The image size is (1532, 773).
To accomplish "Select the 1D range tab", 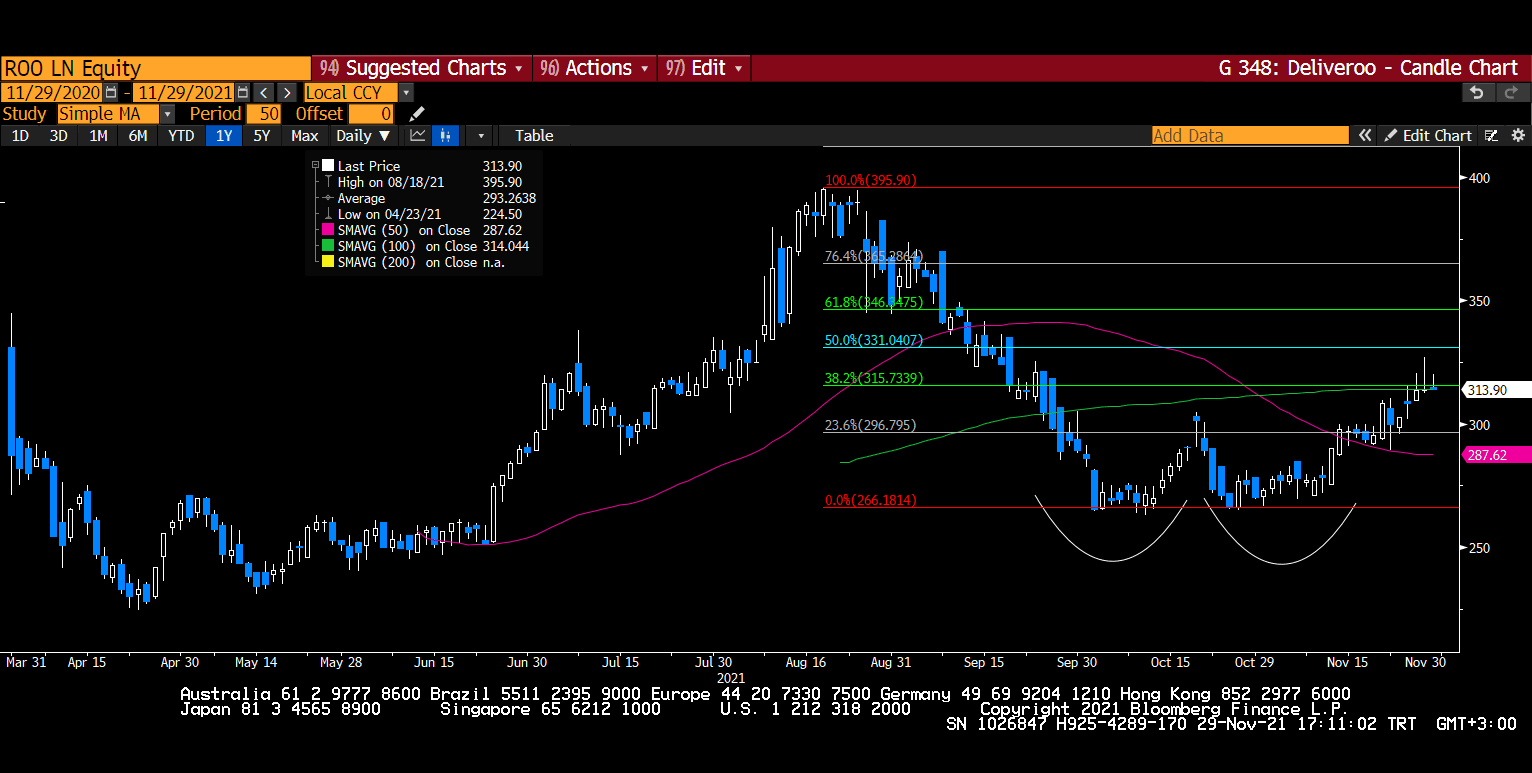I will click(20, 136).
